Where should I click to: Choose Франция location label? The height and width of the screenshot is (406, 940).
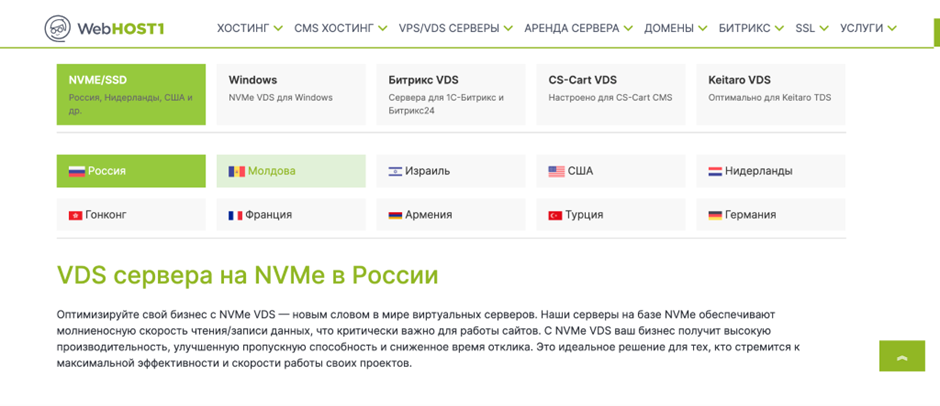(x=269, y=215)
